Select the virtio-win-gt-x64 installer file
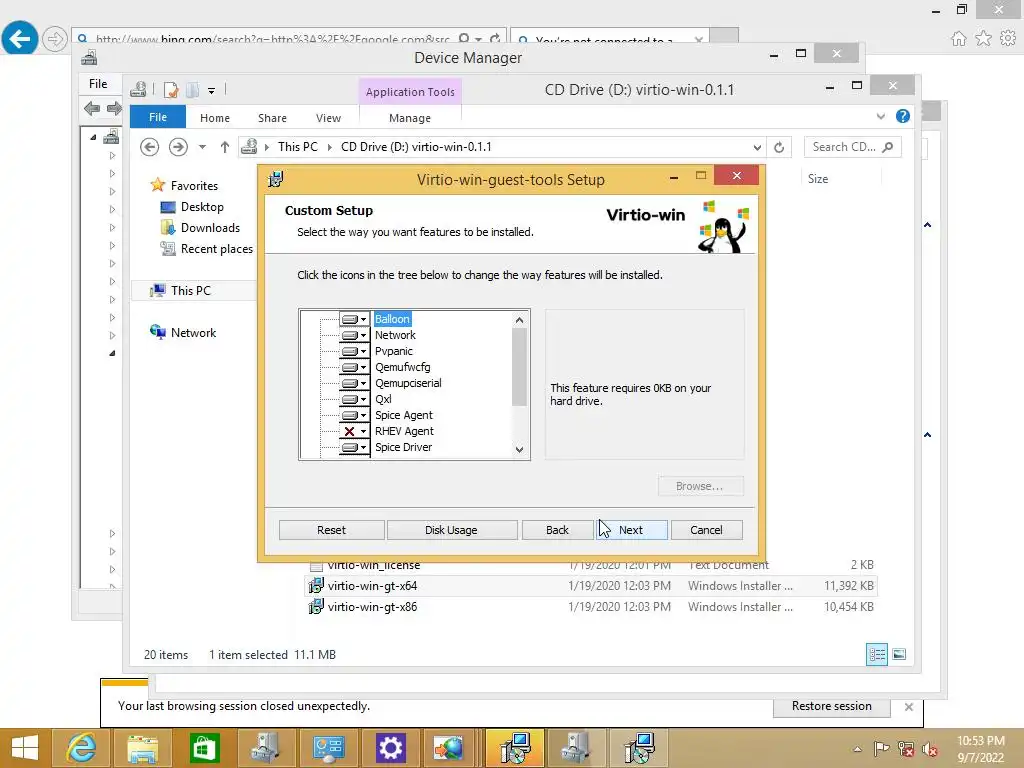This screenshot has width=1024, height=768. pos(591,586)
